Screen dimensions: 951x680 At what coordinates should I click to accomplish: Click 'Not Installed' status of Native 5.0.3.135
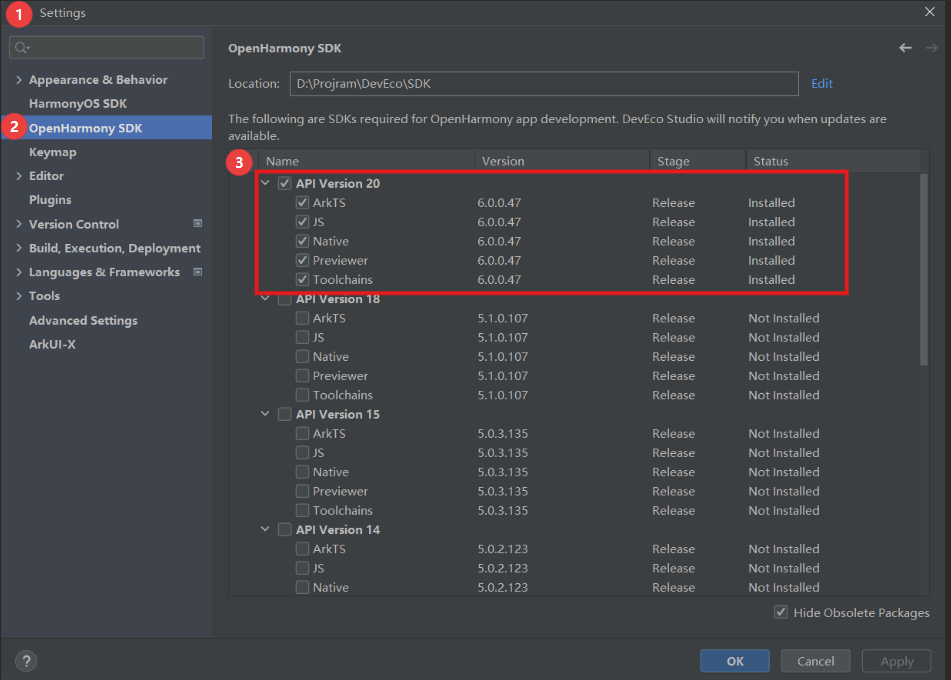[784, 472]
